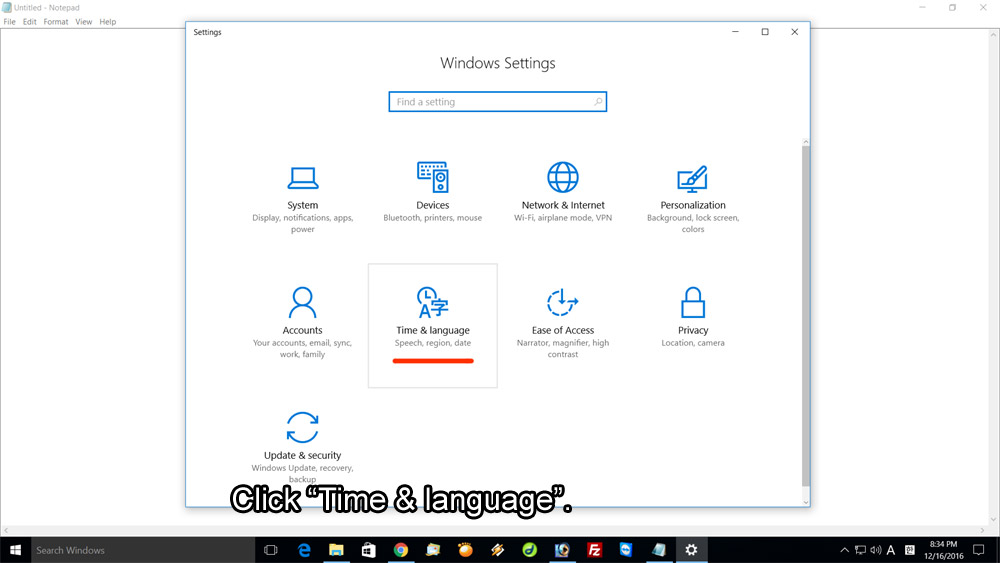Open the volume tray icon
Screen dimensions: 1000x563
(x=876, y=550)
